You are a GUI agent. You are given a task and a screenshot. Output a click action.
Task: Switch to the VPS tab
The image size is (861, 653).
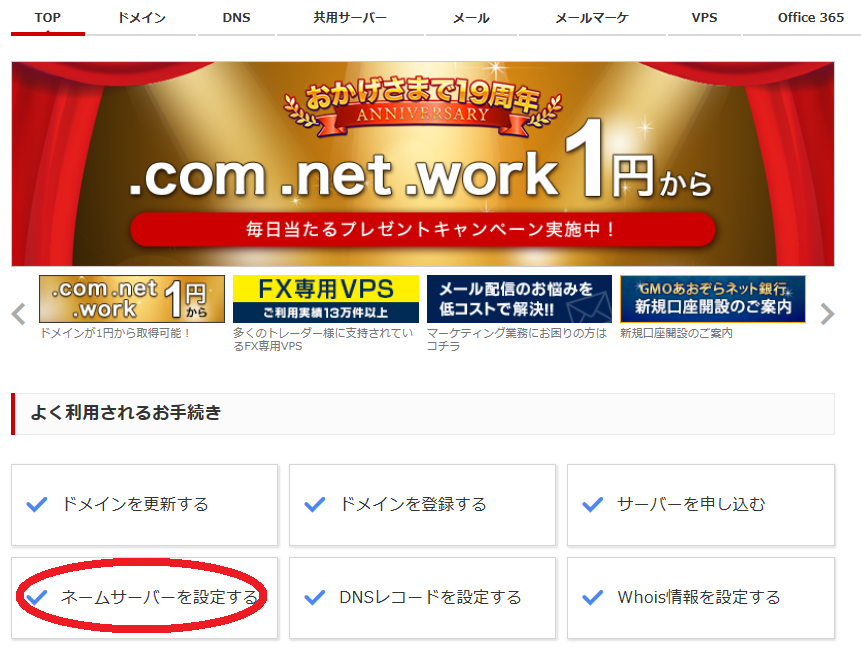[705, 18]
